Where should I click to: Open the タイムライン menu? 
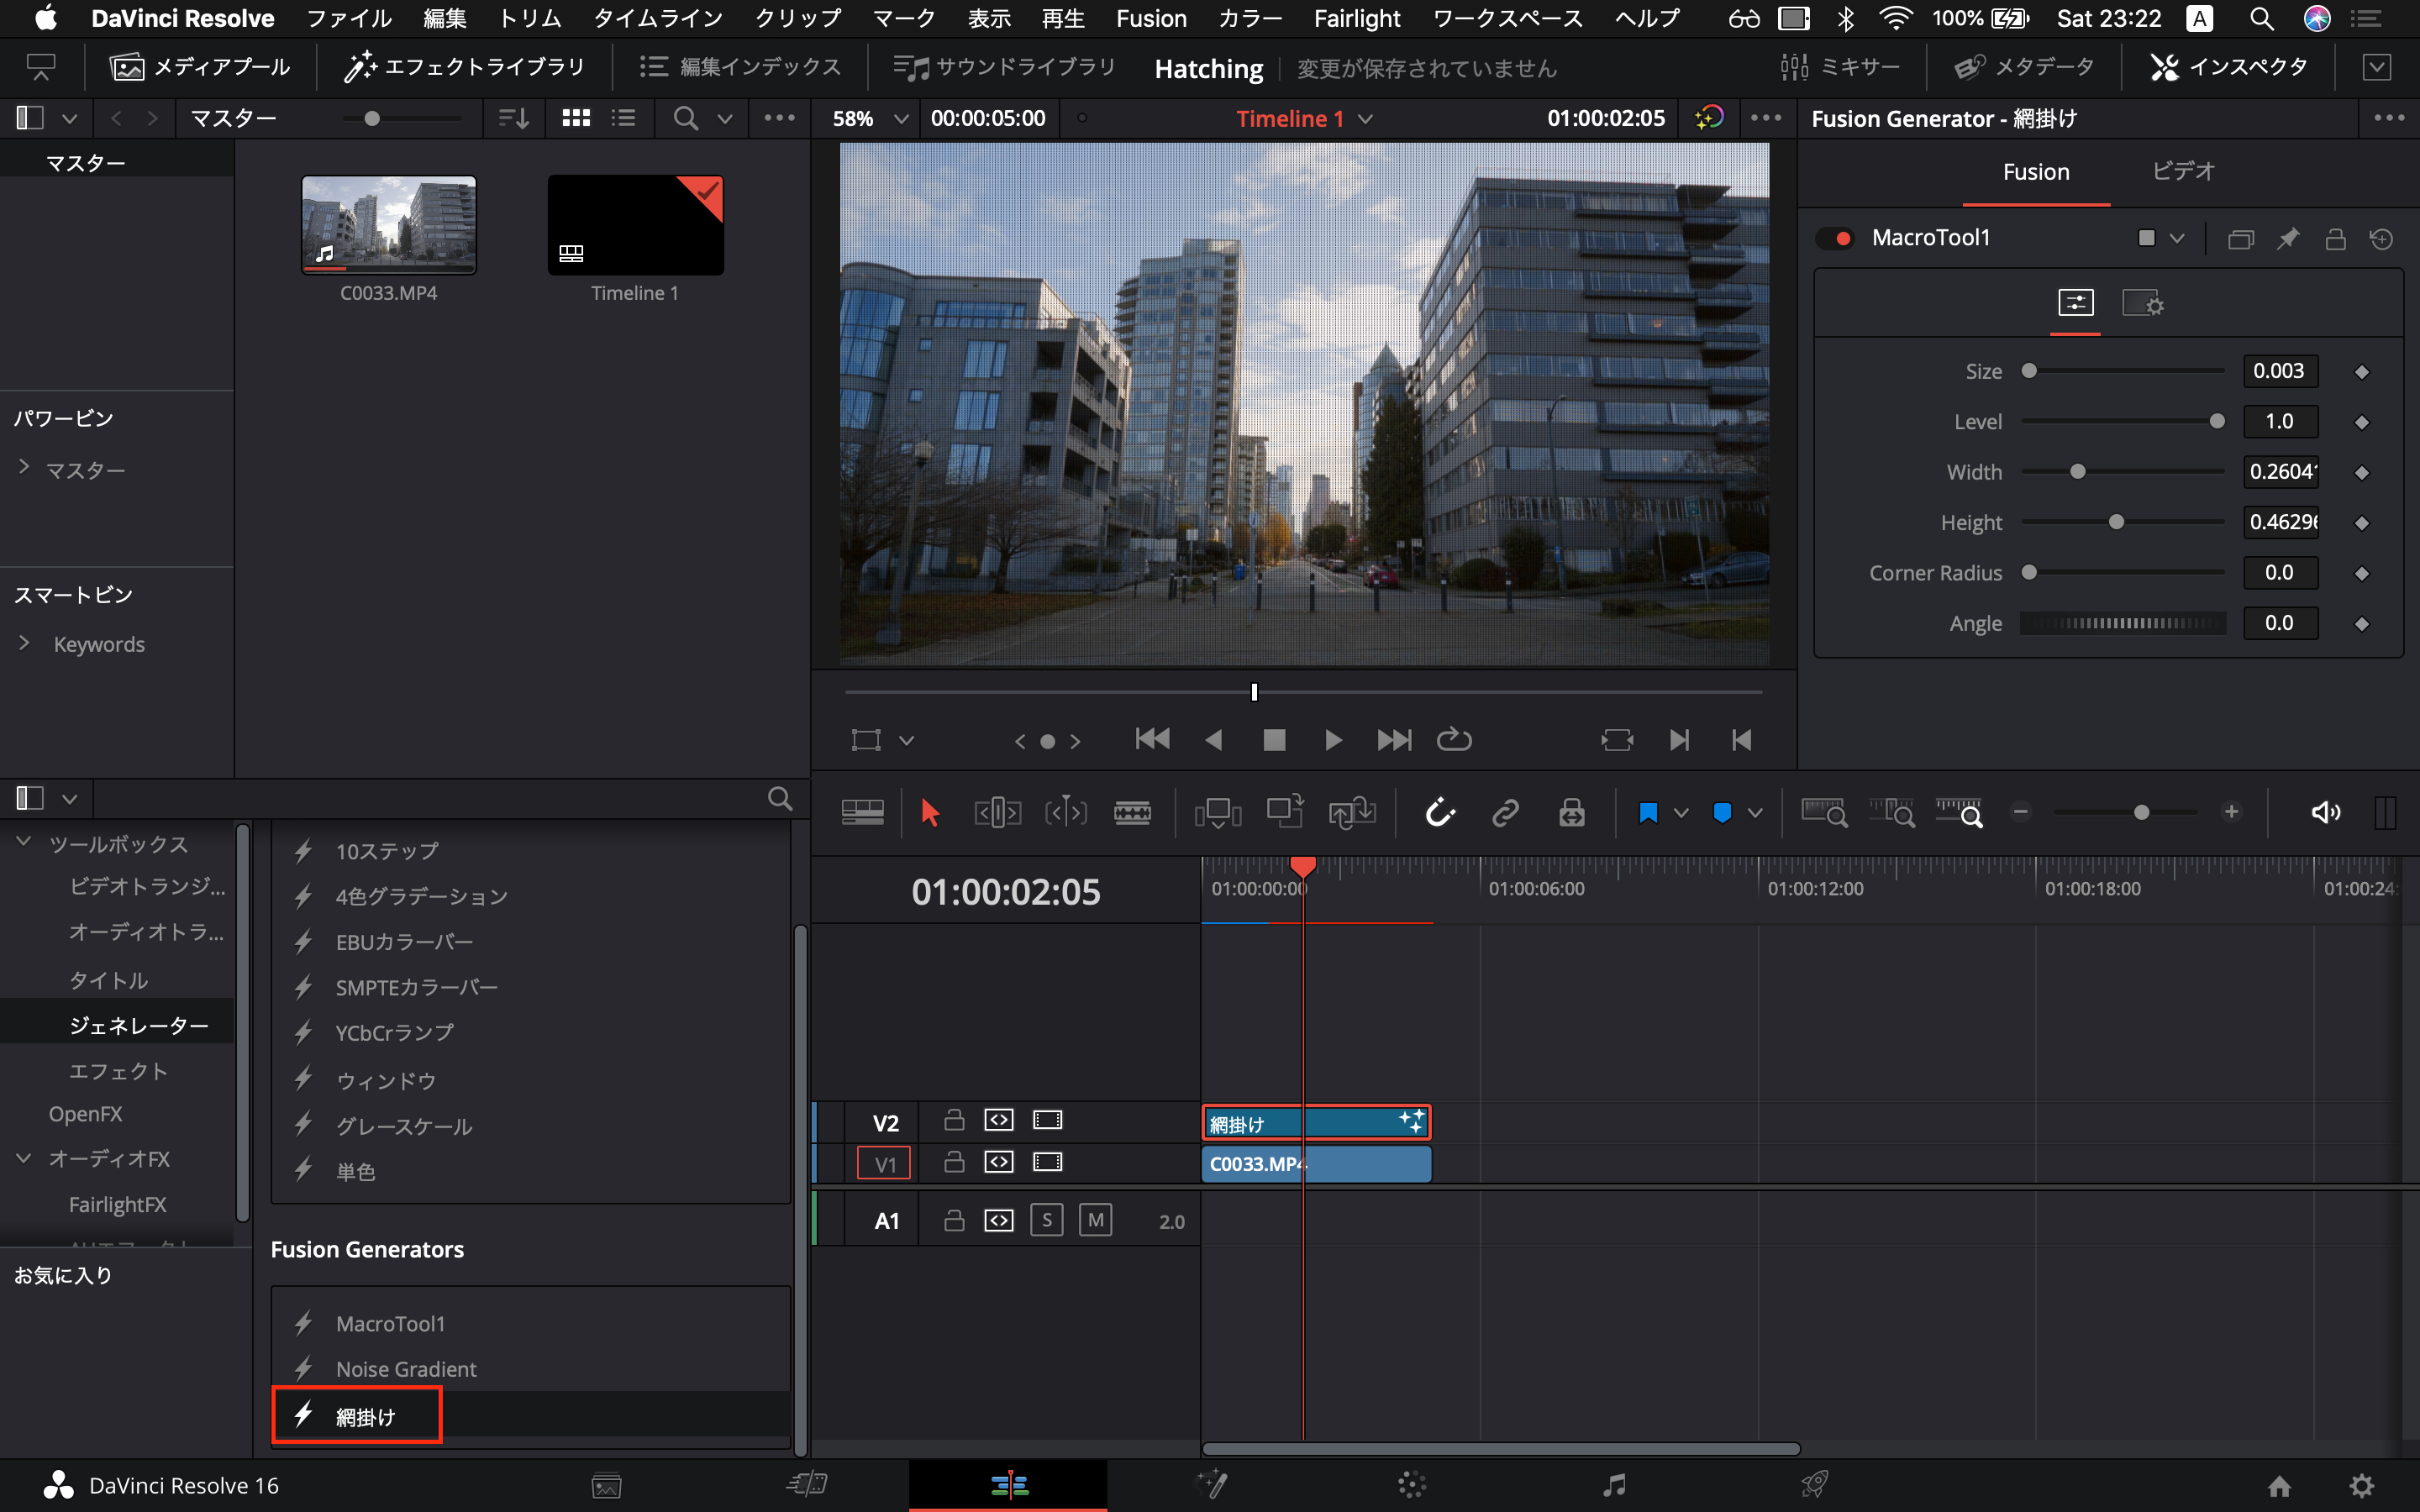658,18
